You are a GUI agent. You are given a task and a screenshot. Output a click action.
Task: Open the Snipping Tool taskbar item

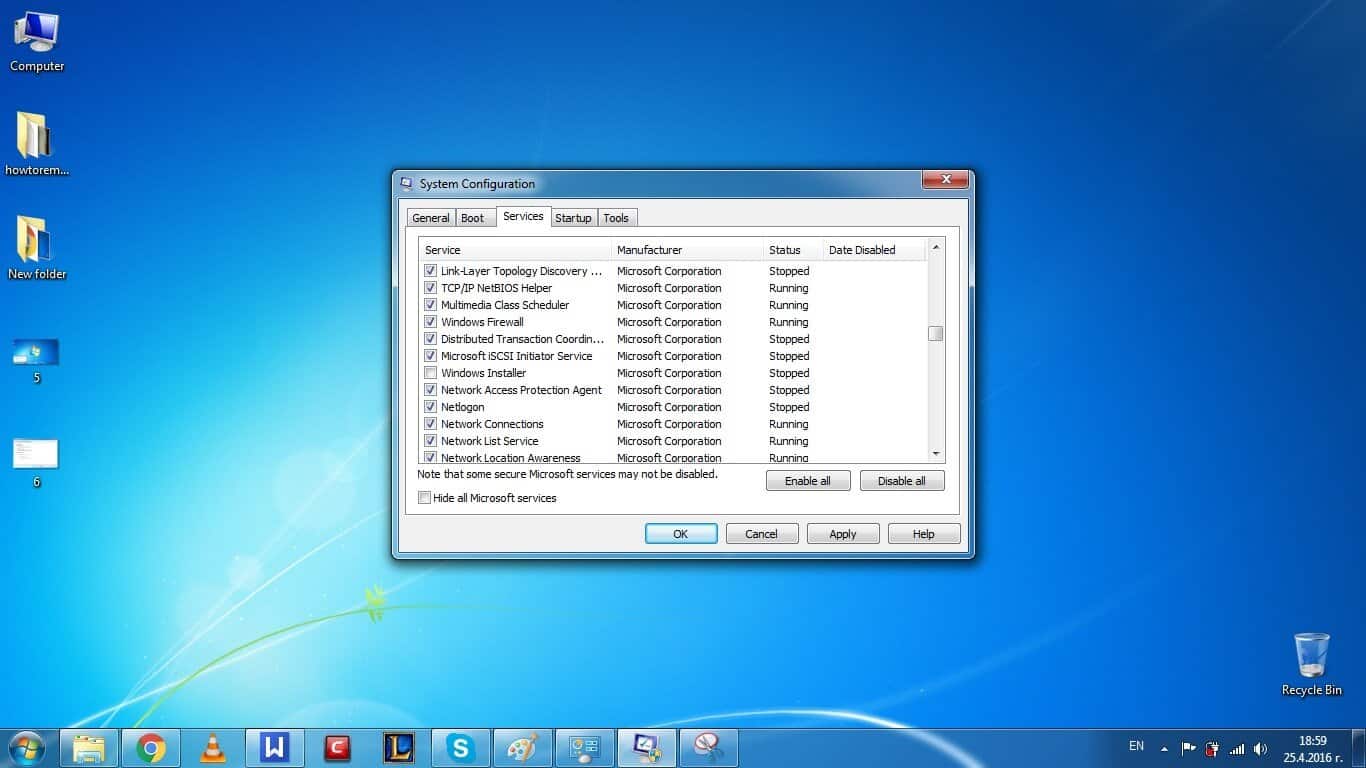[709, 748]
